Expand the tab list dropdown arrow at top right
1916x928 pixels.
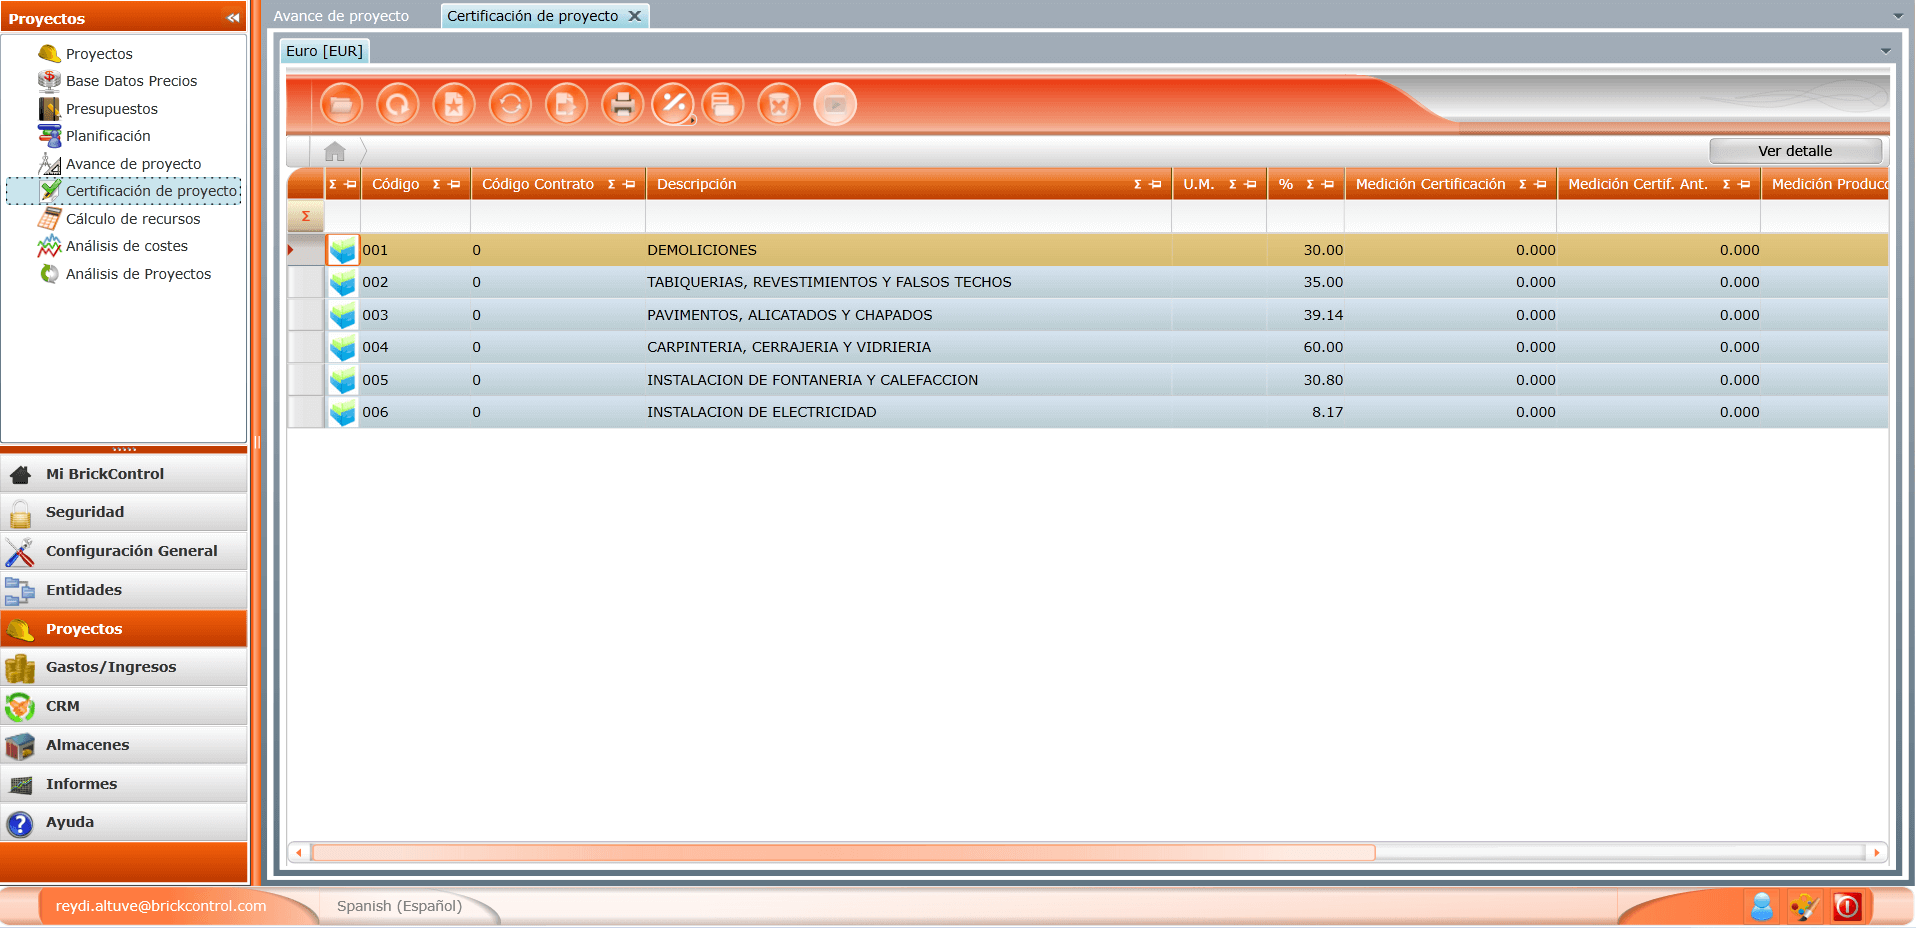point(1898,16)
